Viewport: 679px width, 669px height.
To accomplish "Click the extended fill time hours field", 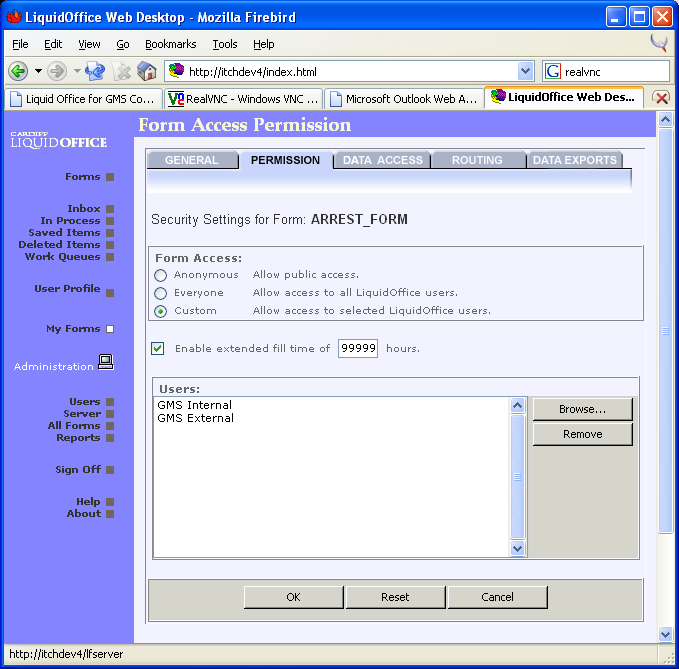I will [x=357, y=348].
